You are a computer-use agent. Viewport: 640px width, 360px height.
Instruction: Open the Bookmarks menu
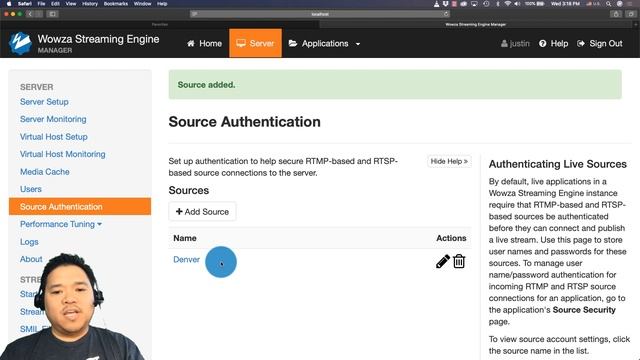click(116, 4)
